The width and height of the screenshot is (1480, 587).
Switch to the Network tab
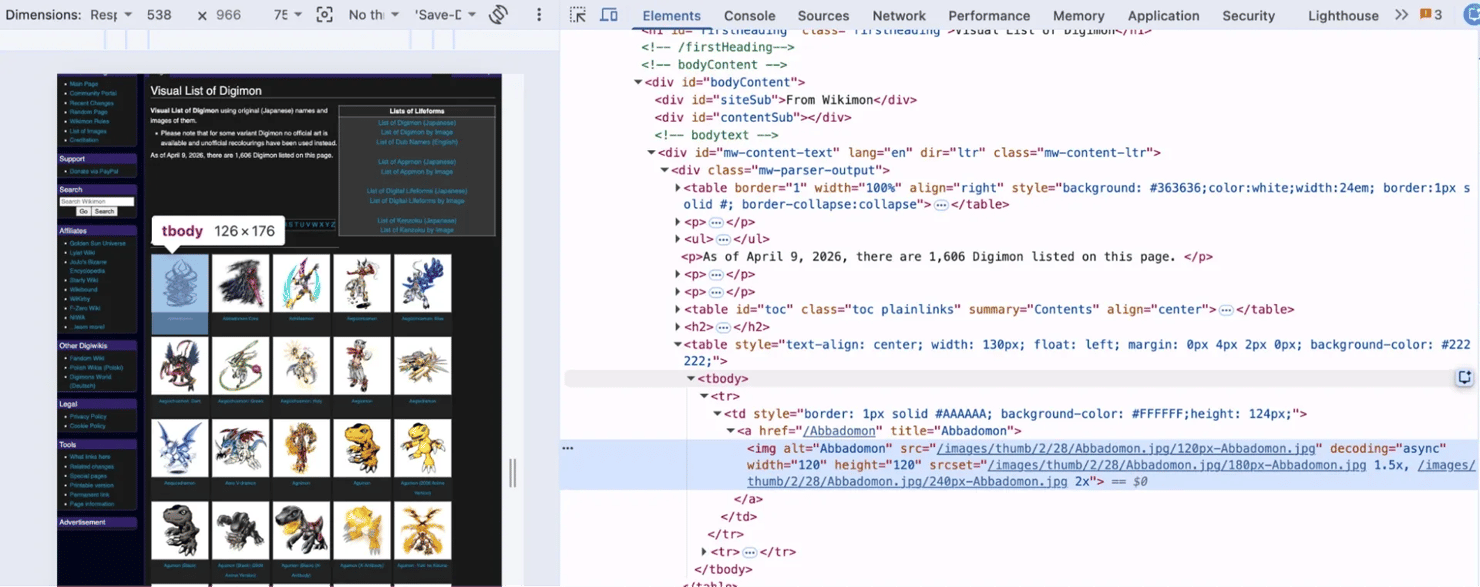click(x=899, y=15)
